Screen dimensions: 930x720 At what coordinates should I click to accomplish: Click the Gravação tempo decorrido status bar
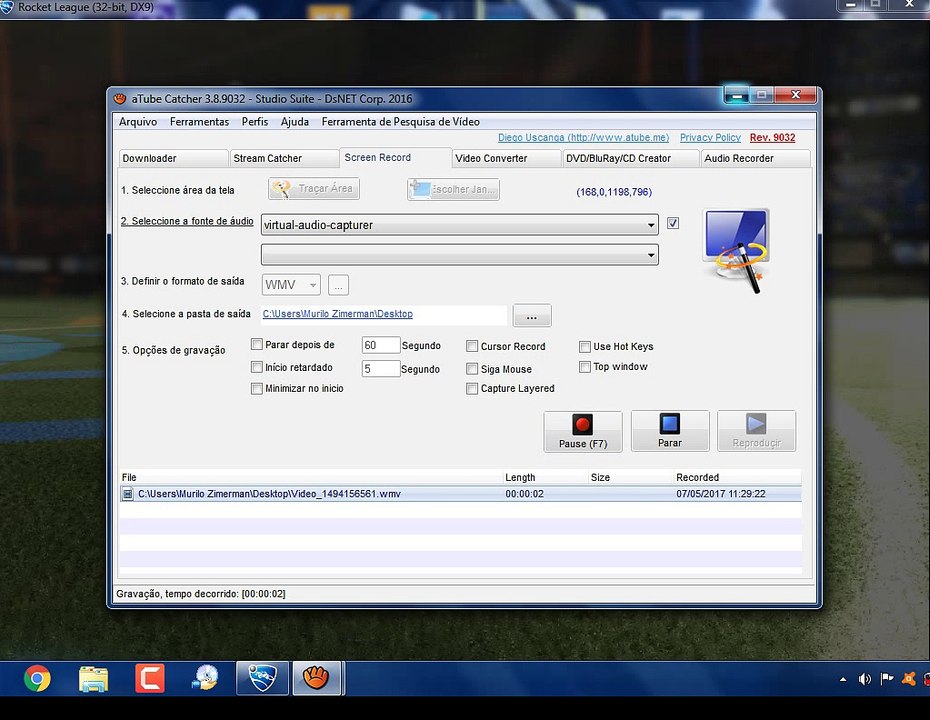pyautogui.click(x=464, y=594)
